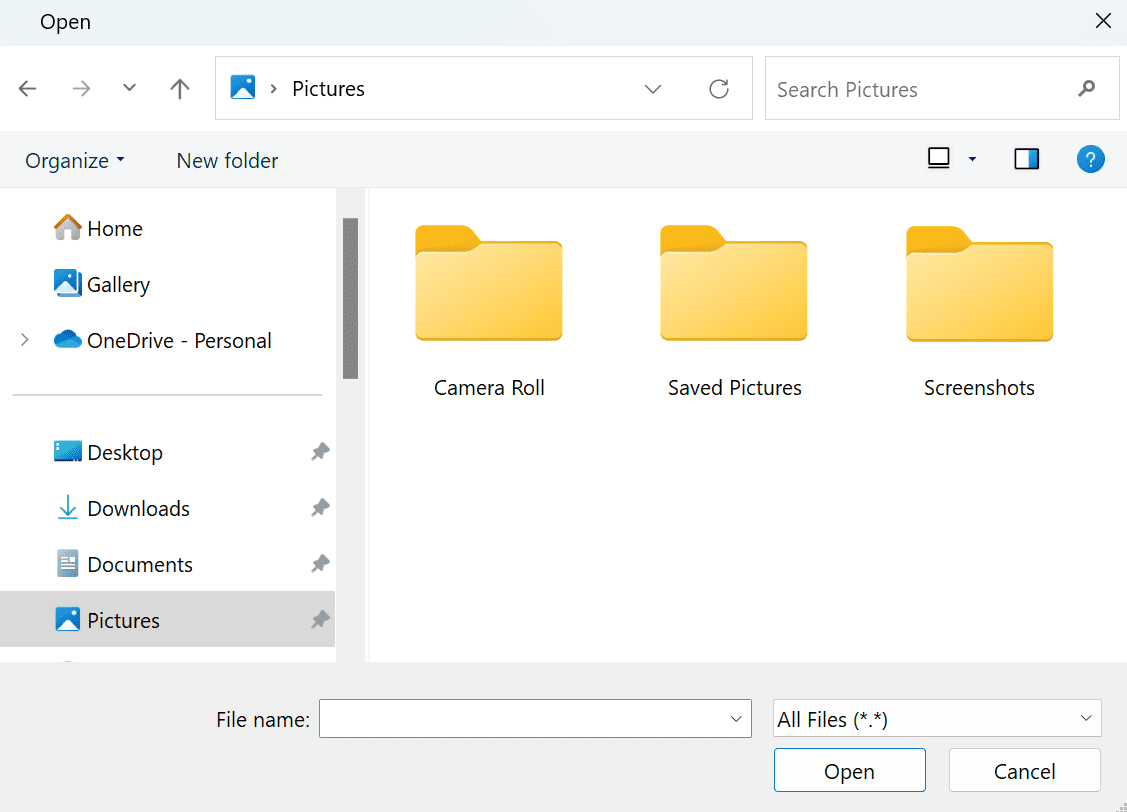1127x812 pixels.
Task: Unpin Desktop using its pin icon
Action: point(320,453)
